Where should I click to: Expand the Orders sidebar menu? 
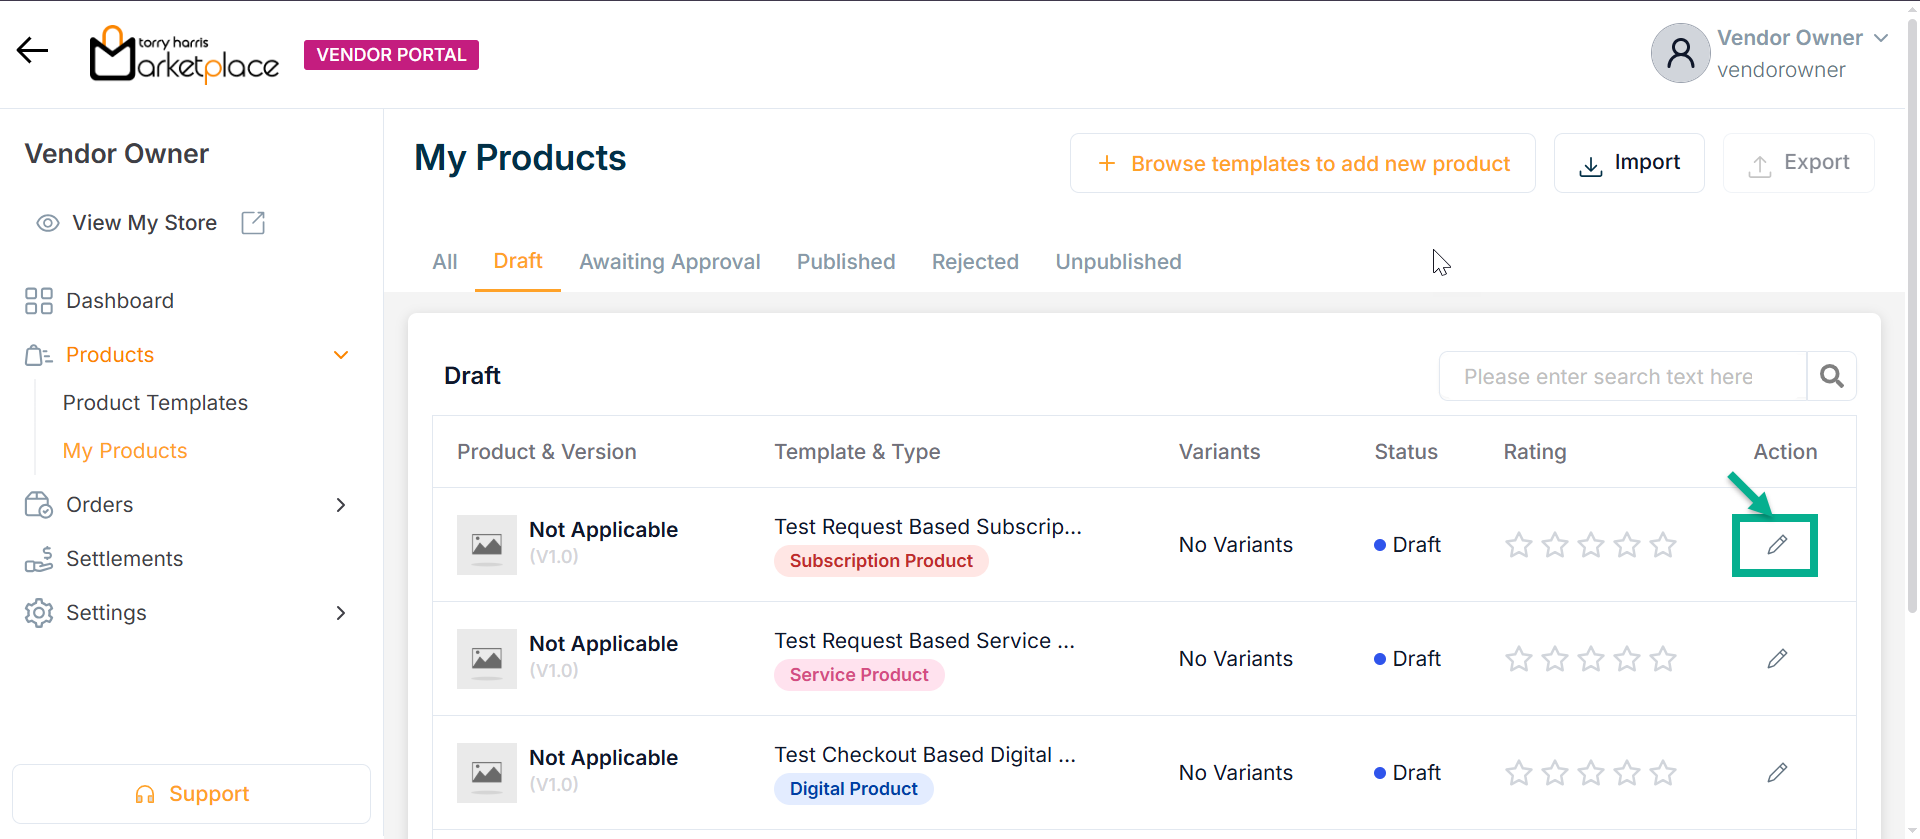click(x=340, y=505)
